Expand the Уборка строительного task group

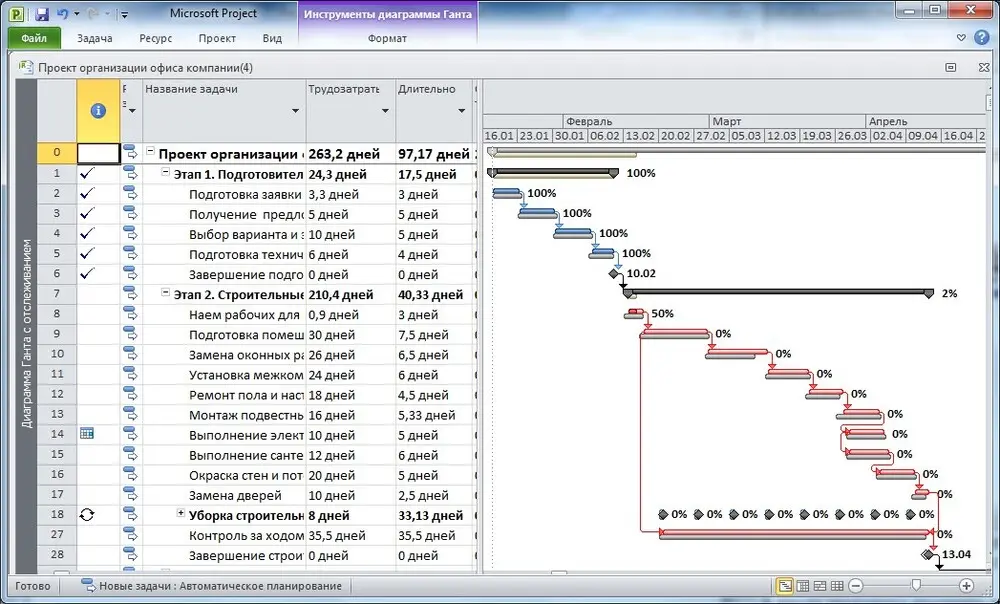[180, 513]
